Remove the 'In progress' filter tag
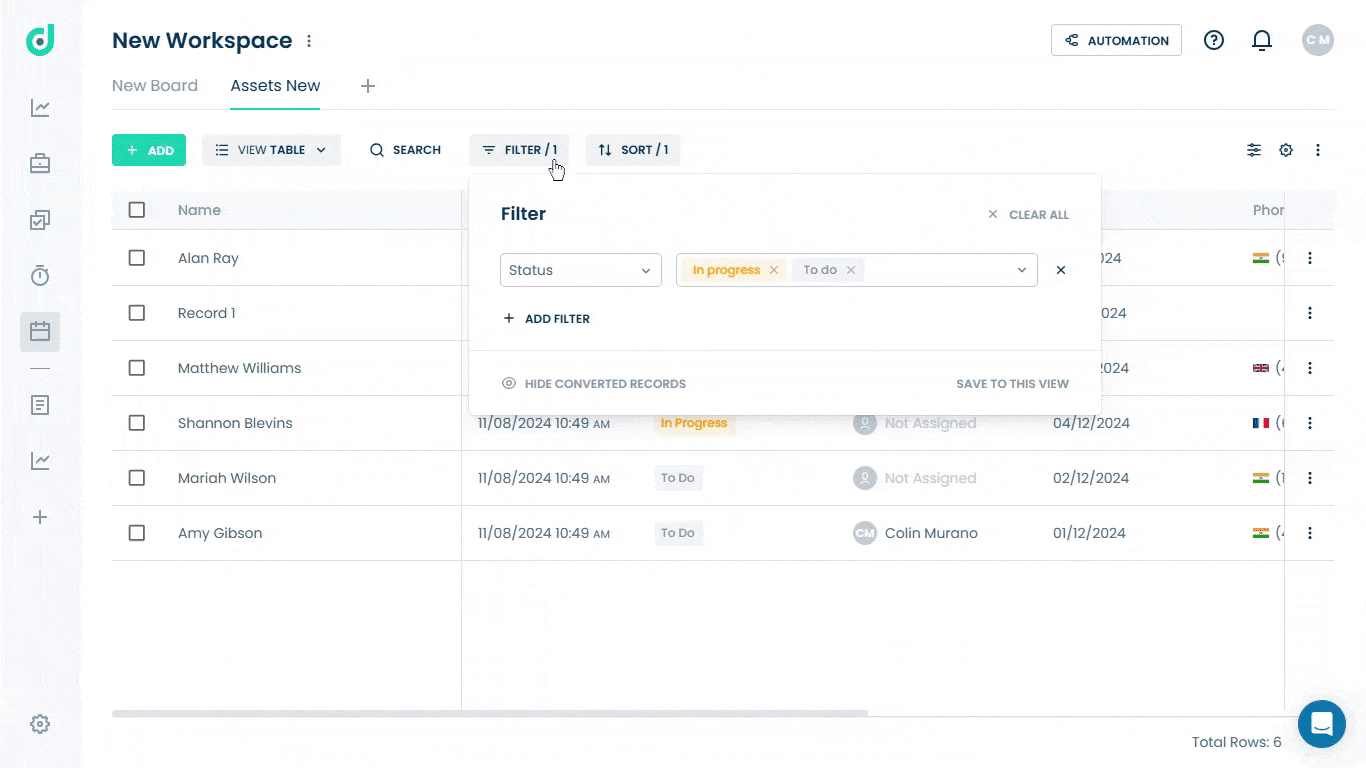This screenshot has width=1366, height=768. (x=774, y=270)
